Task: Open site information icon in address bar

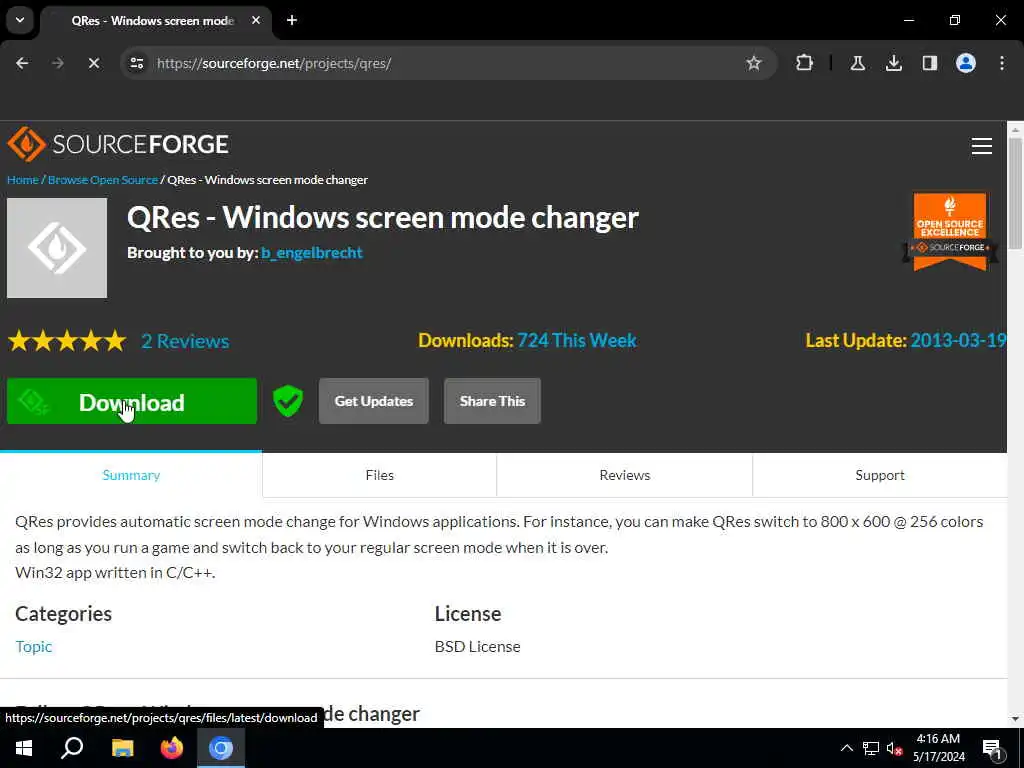Action: 136,63
